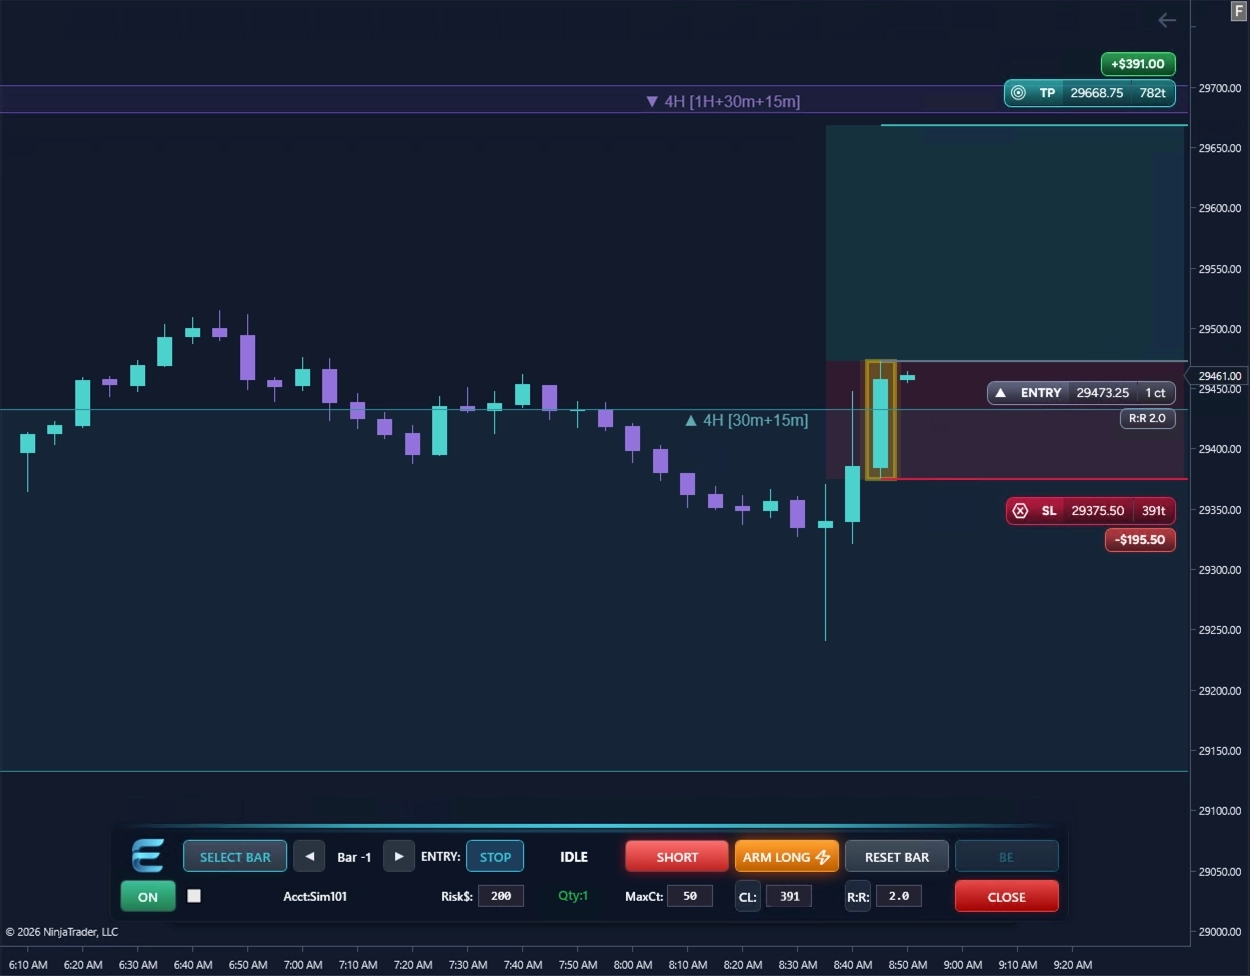Click the F indicator in the corner

click(x=1239, y=11)
